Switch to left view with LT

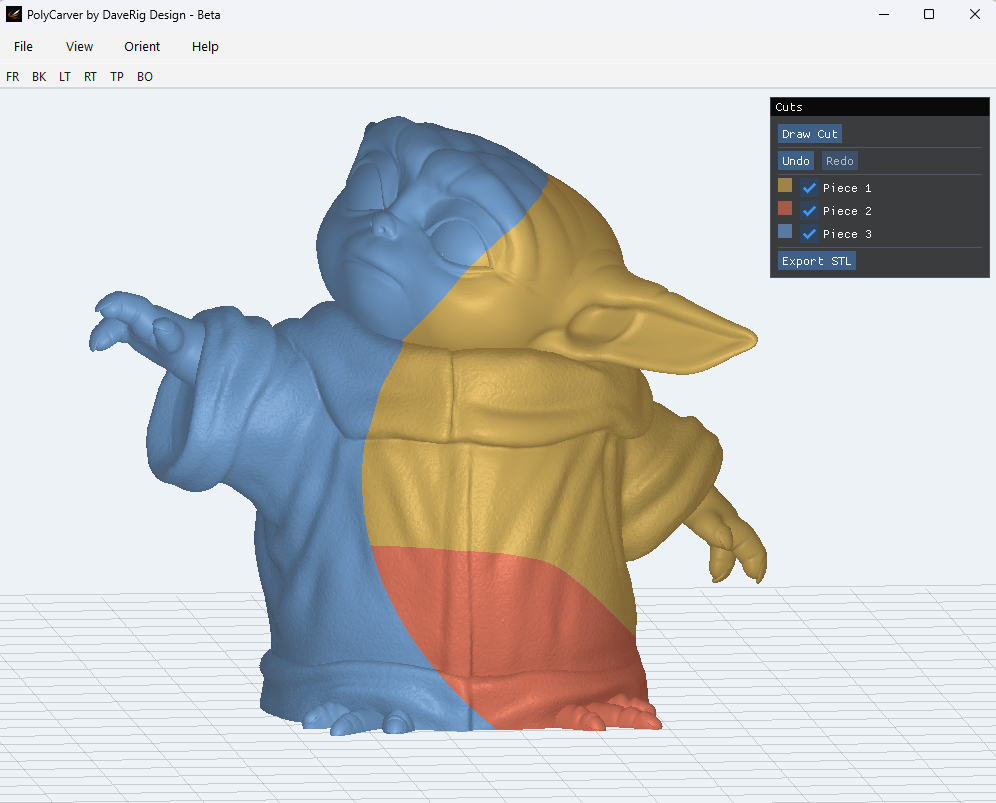tap(65, 77)
